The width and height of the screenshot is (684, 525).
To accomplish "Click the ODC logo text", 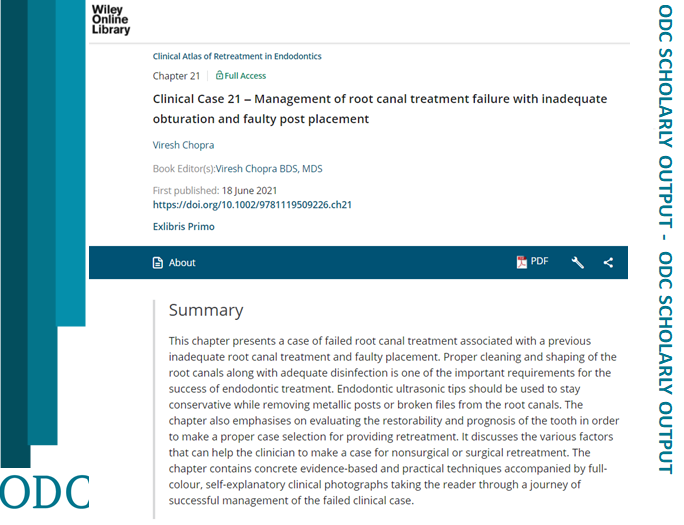I will pyautogui.click(x=44, y=492).
